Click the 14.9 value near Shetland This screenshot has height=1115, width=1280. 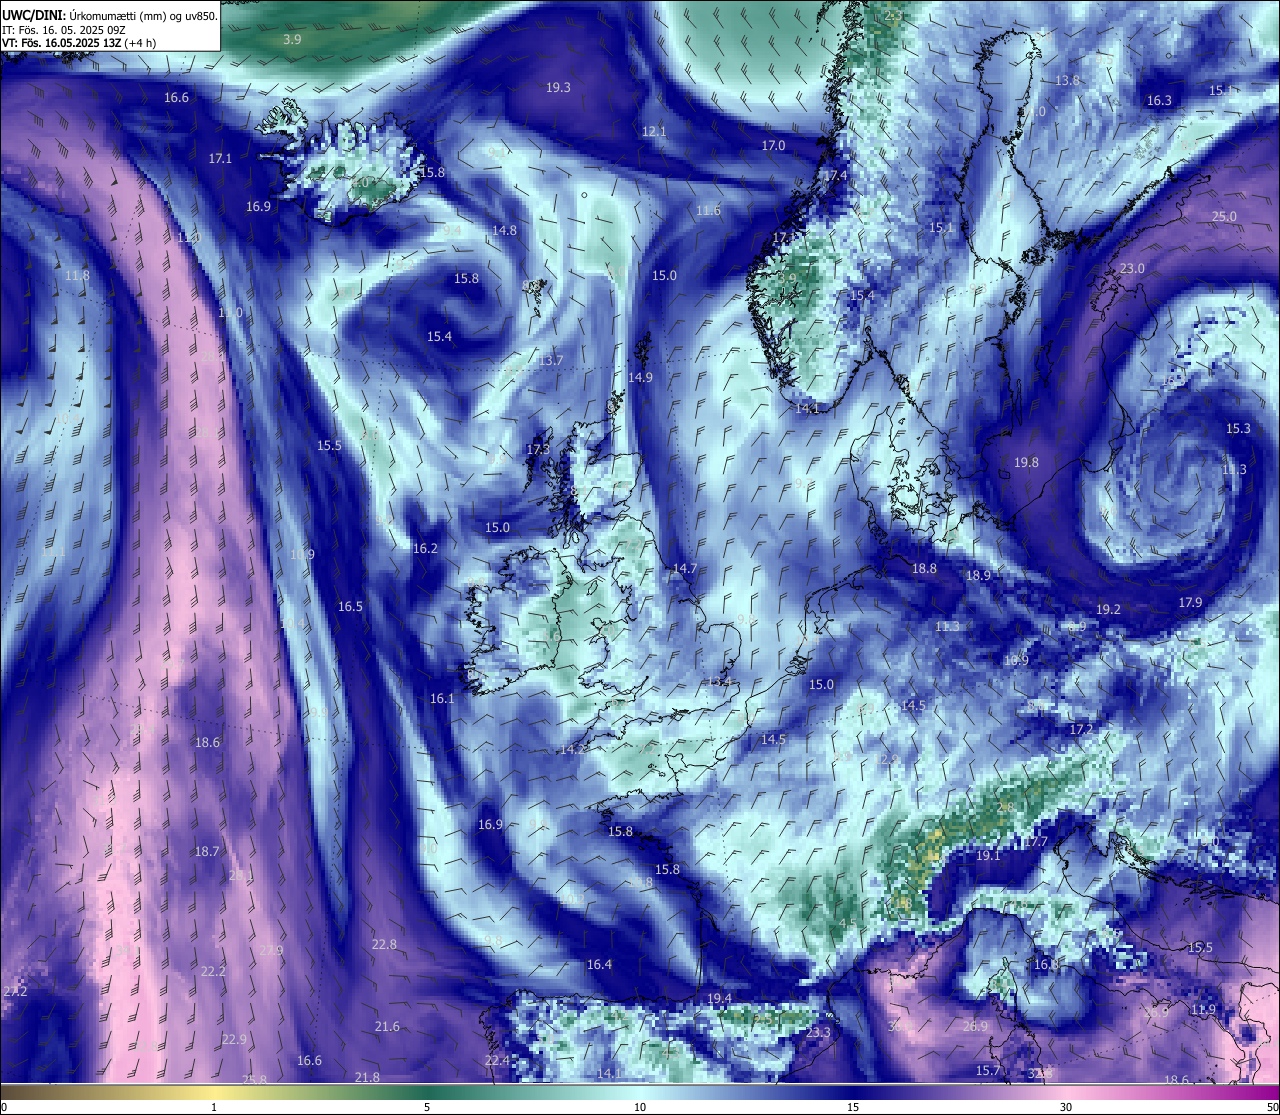pyautogui.click(x=640, y=378)
